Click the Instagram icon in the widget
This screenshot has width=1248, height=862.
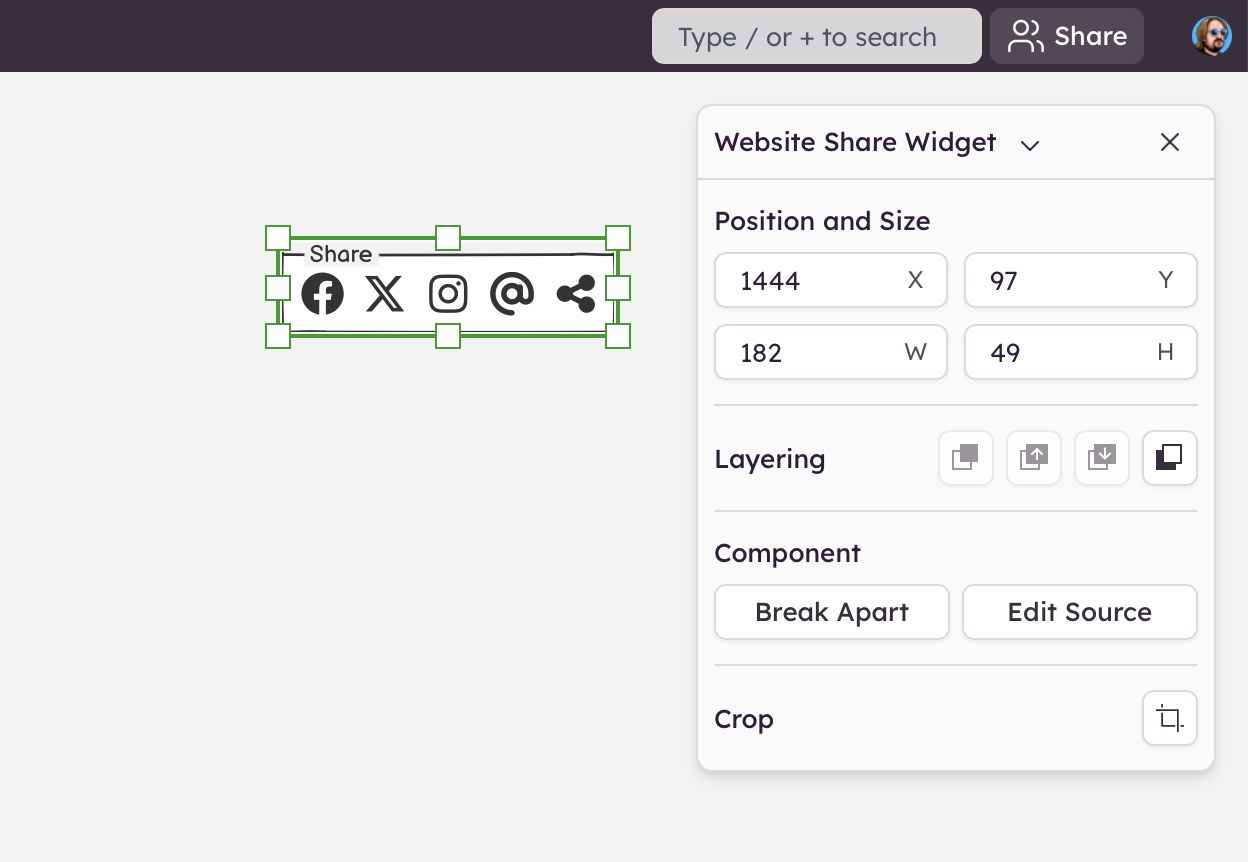[448, 294]
